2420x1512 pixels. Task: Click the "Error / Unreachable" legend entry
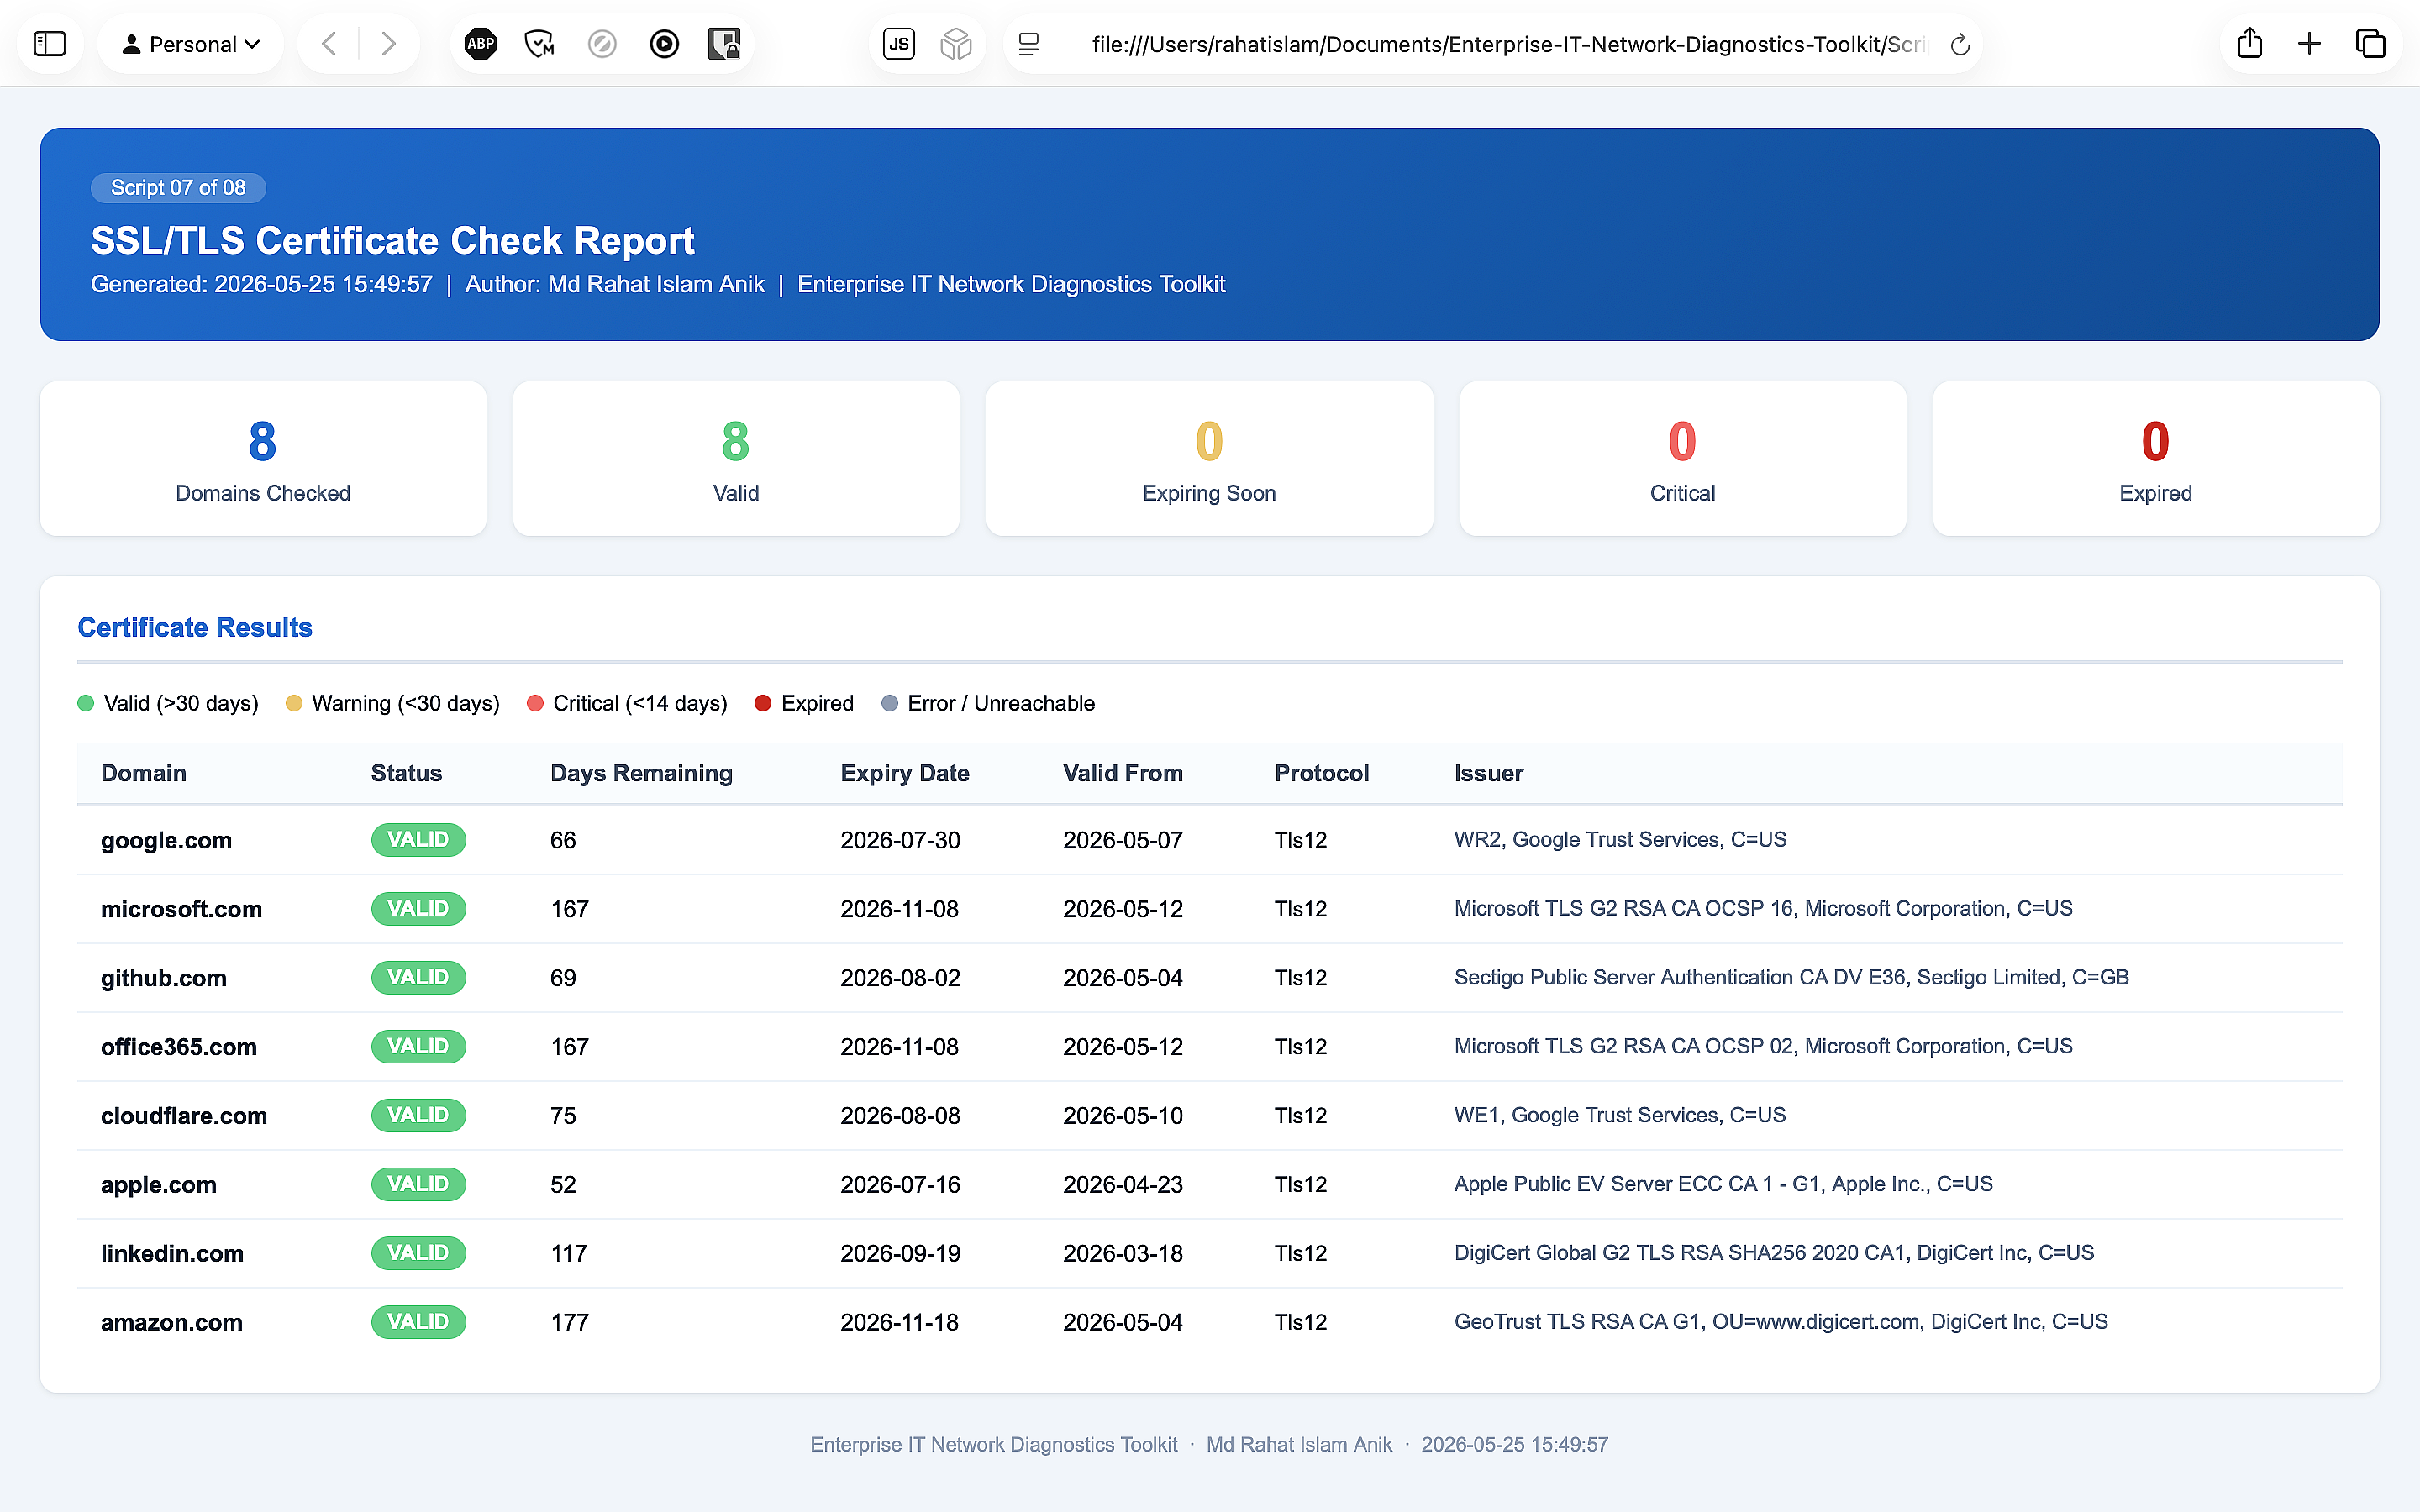click(x=988, y=704)
